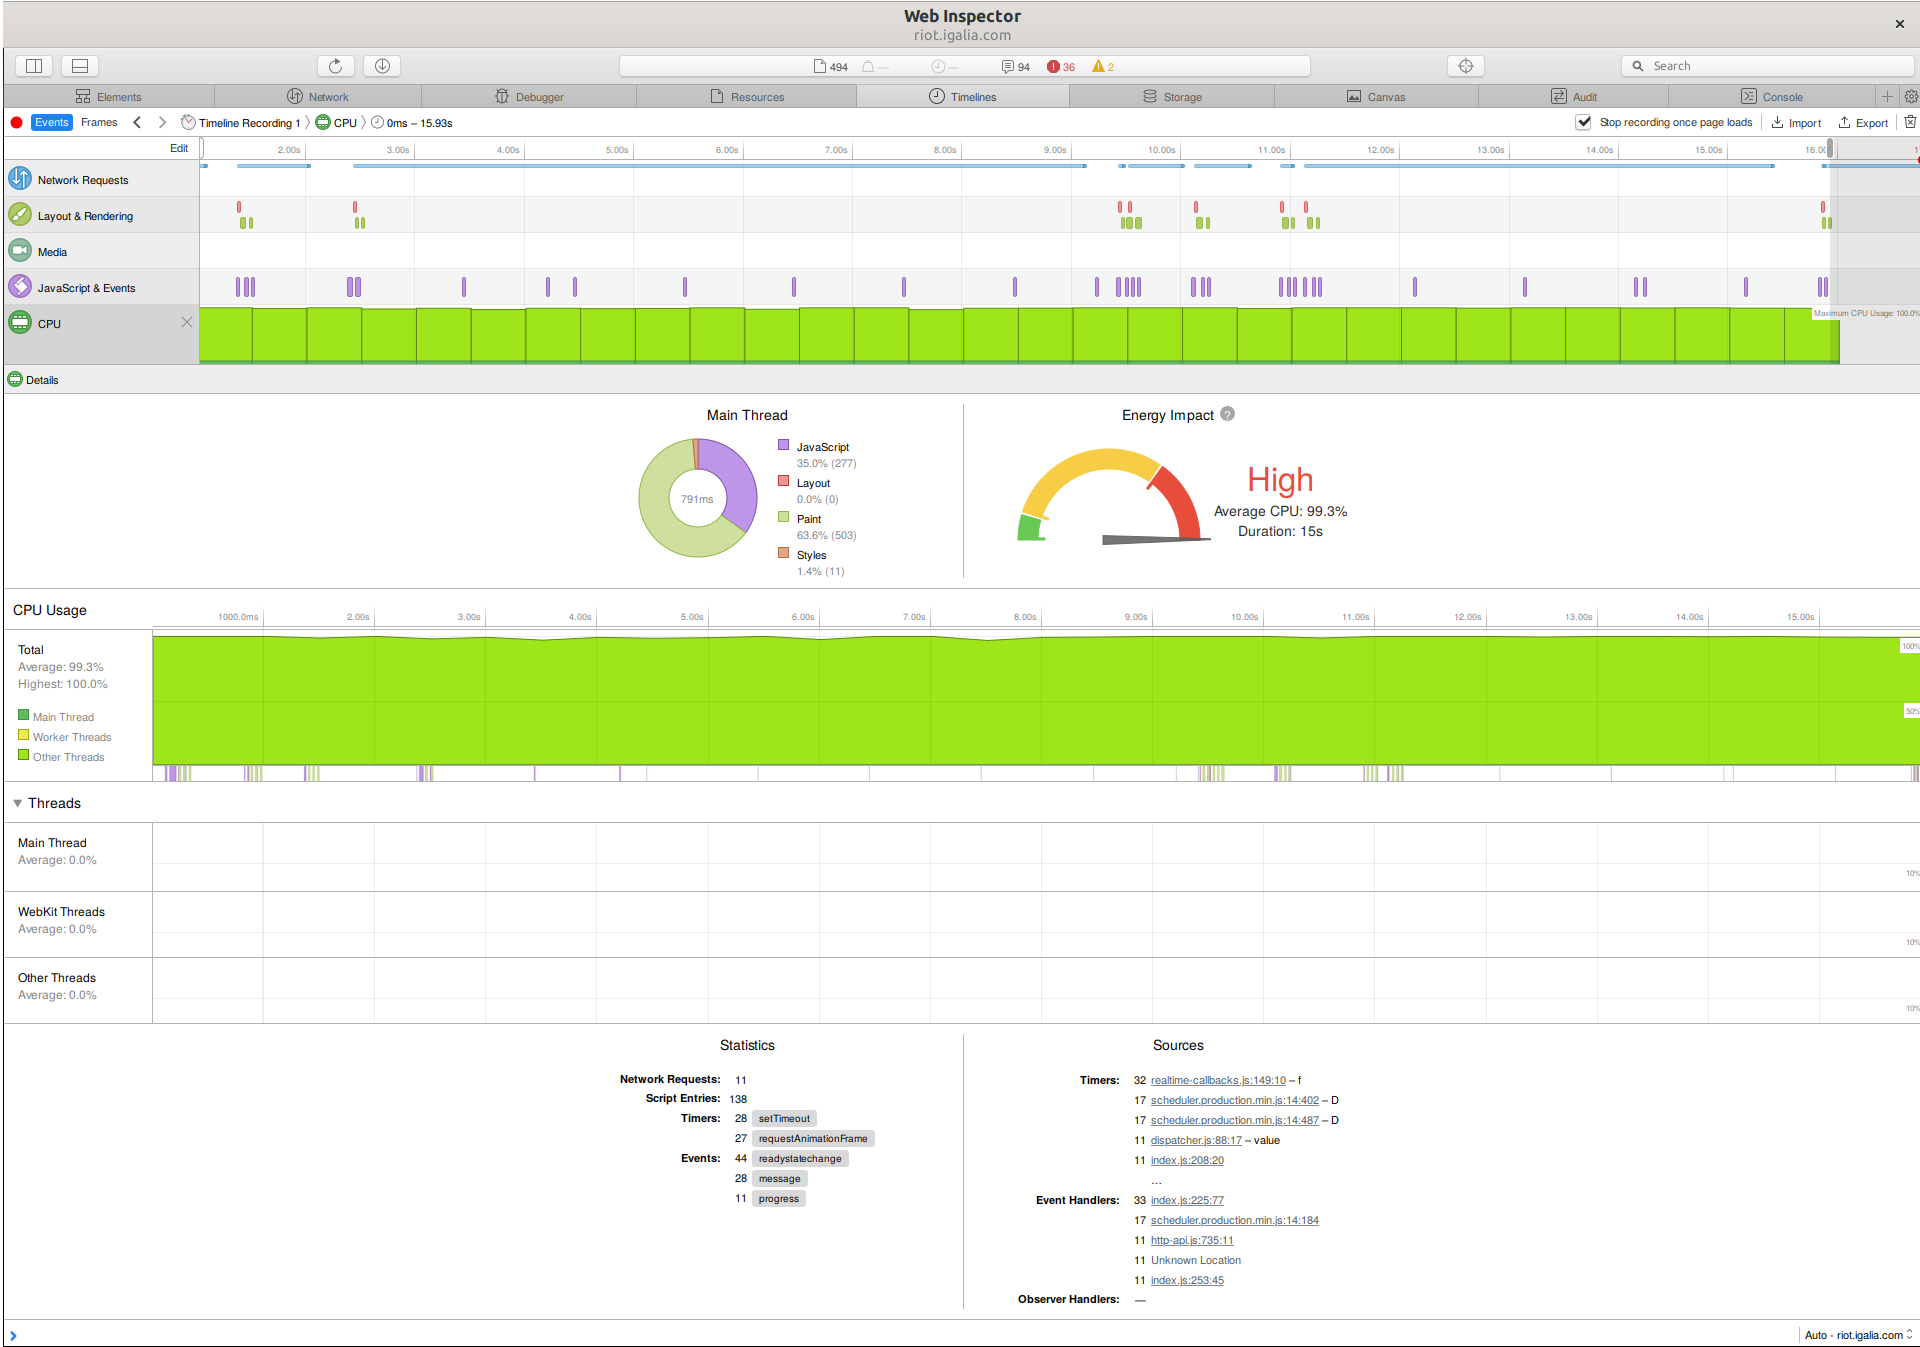Screen dimensions: 1920x1347
Task: Open the Audit tab
Action: 1574,97
